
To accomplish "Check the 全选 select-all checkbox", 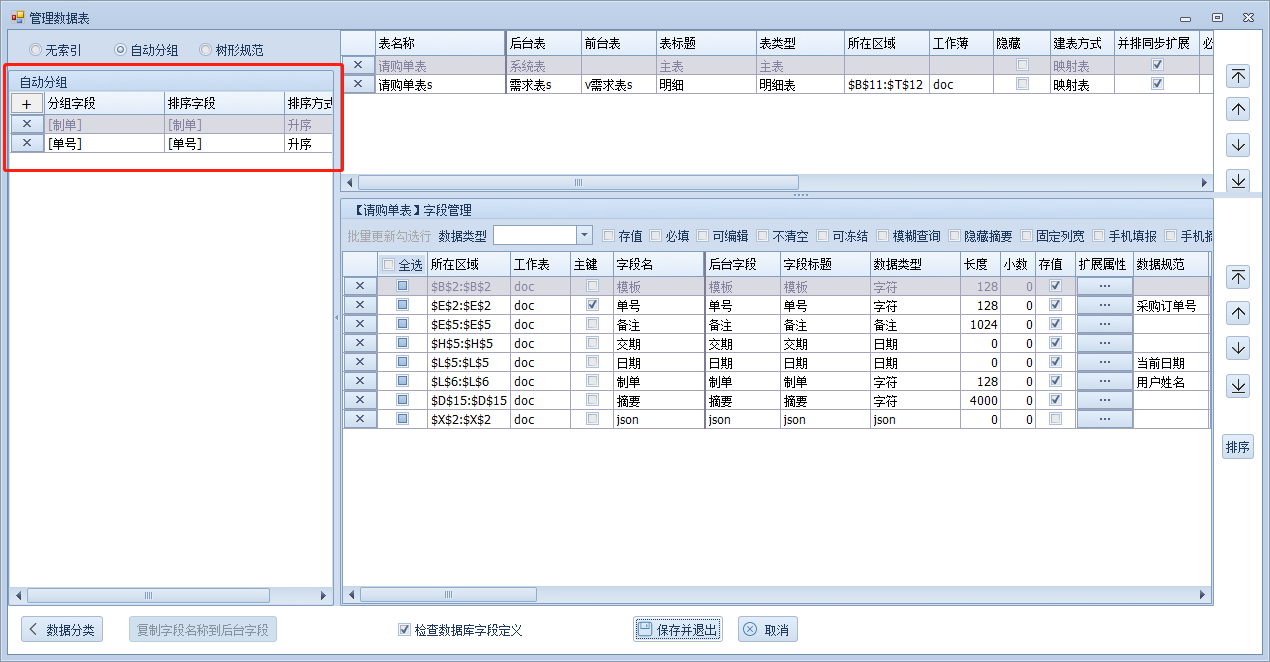I will tap(389, 265).
